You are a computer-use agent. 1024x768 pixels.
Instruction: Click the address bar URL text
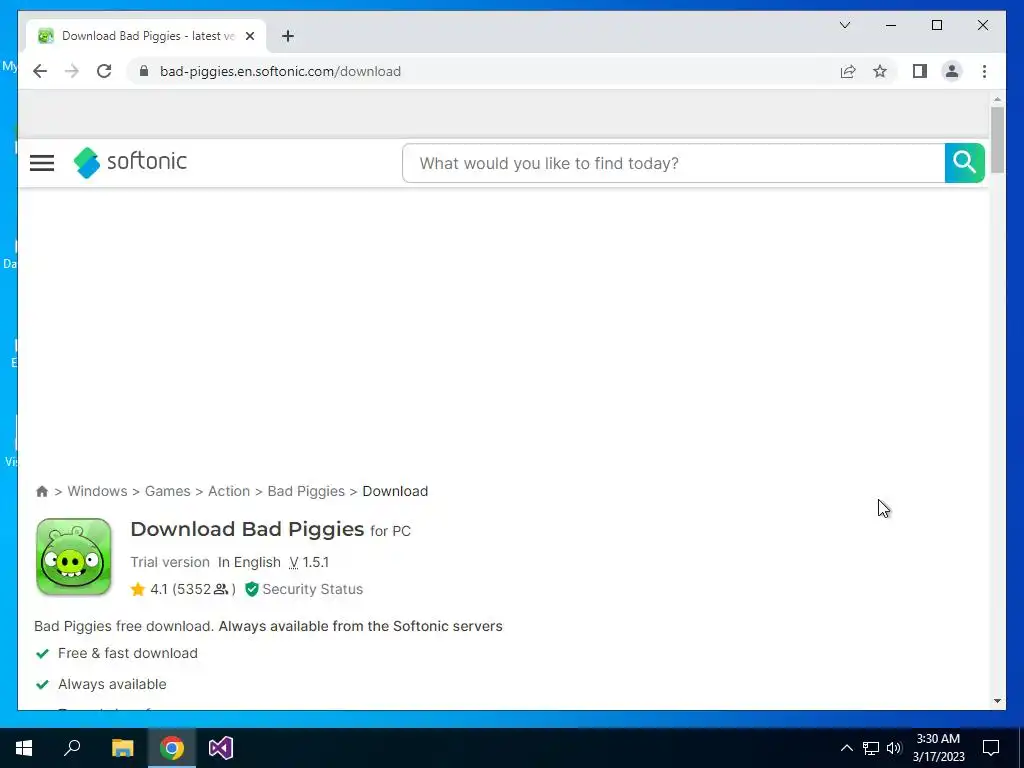[x=280, y=71]
